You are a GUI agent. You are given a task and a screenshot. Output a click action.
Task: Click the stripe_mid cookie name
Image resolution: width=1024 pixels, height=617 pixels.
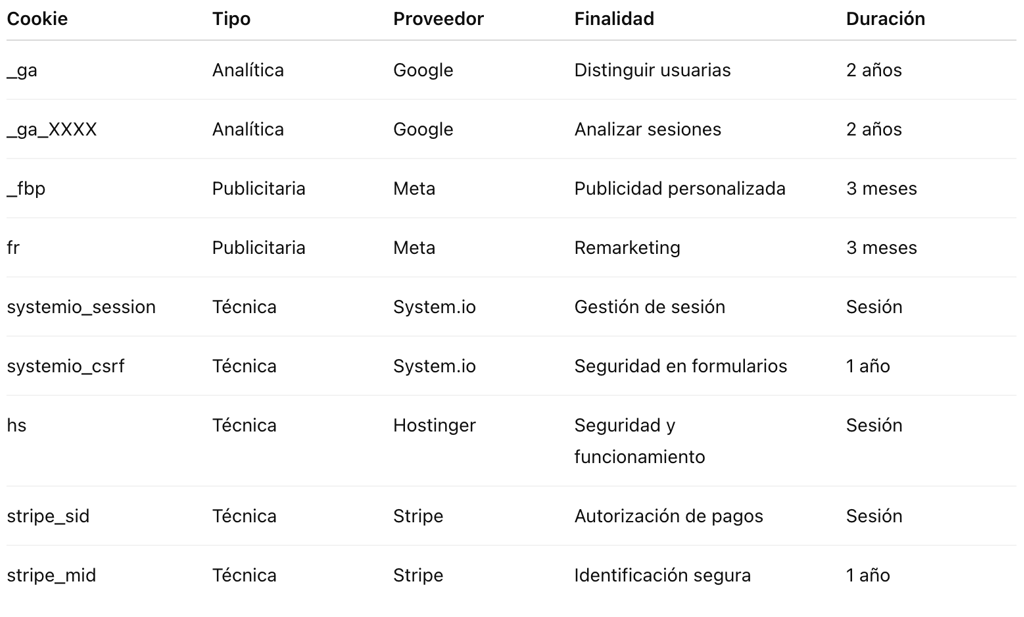point(52,575)
